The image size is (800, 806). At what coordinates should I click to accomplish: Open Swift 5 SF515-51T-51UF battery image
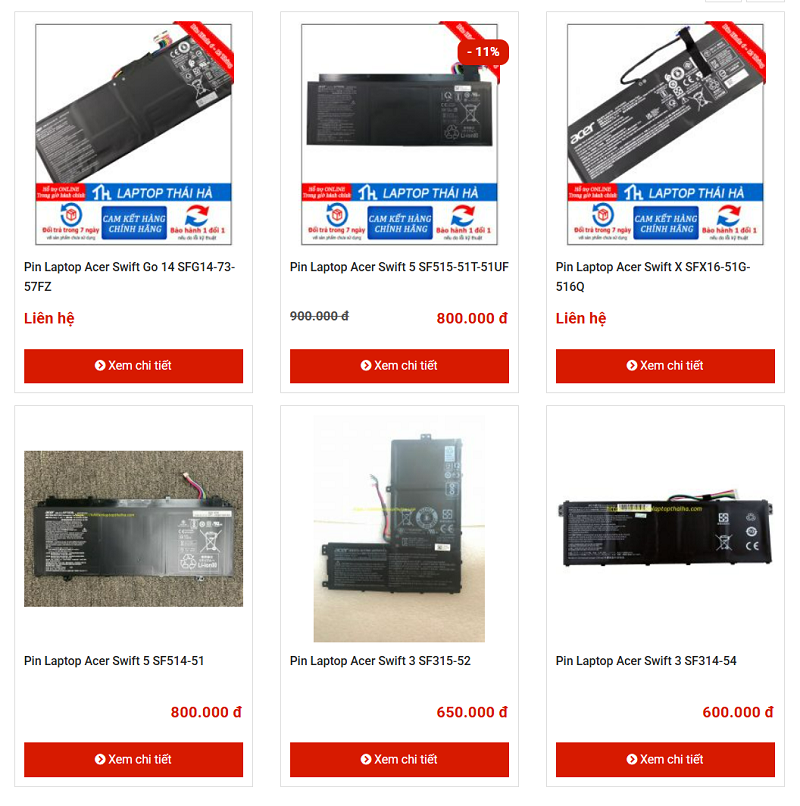coord(399,134)
